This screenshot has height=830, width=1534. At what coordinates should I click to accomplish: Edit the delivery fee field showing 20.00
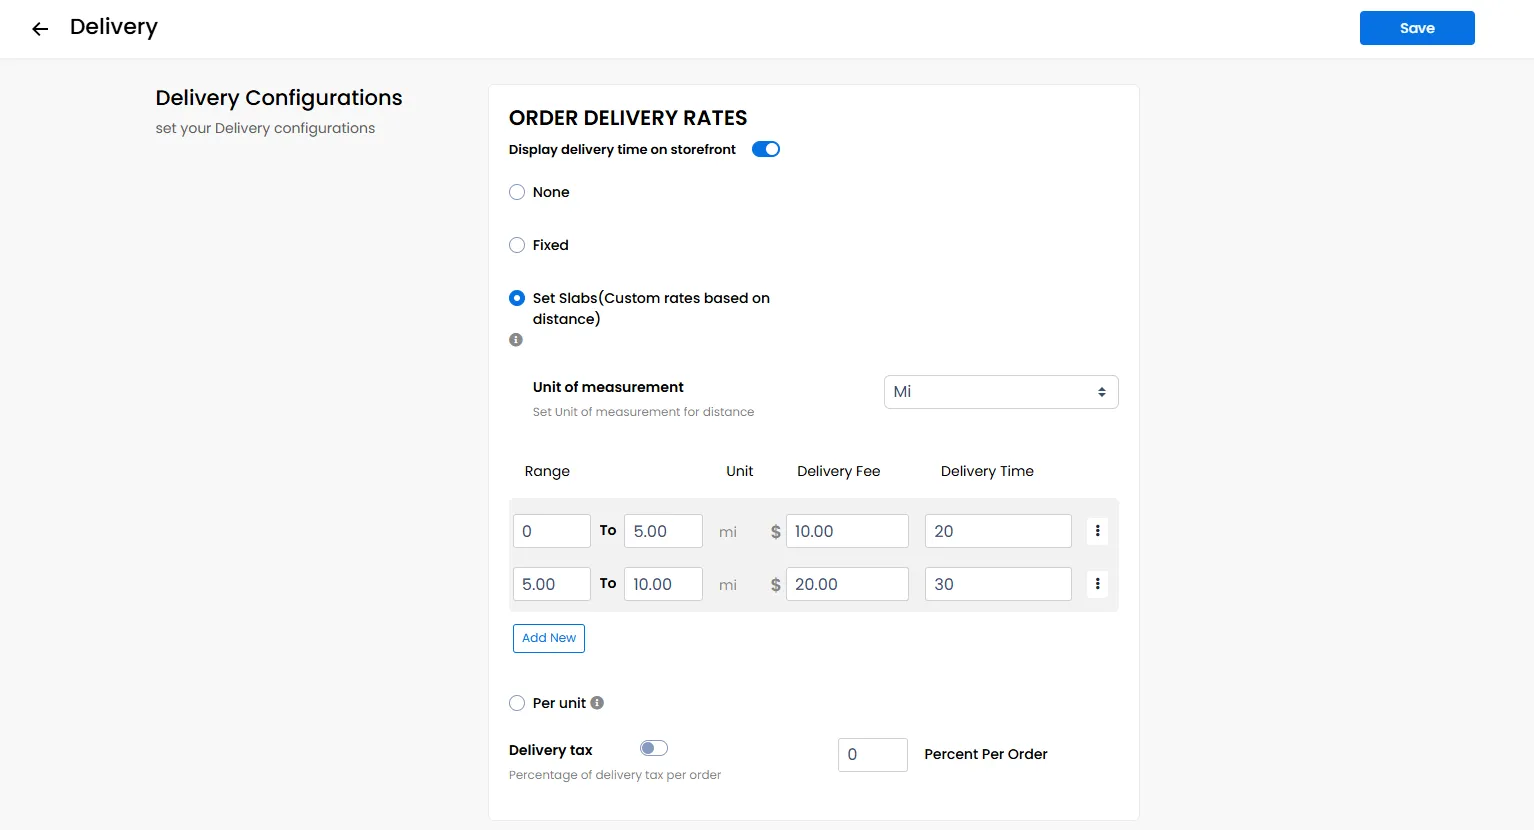tap(847, 584)
